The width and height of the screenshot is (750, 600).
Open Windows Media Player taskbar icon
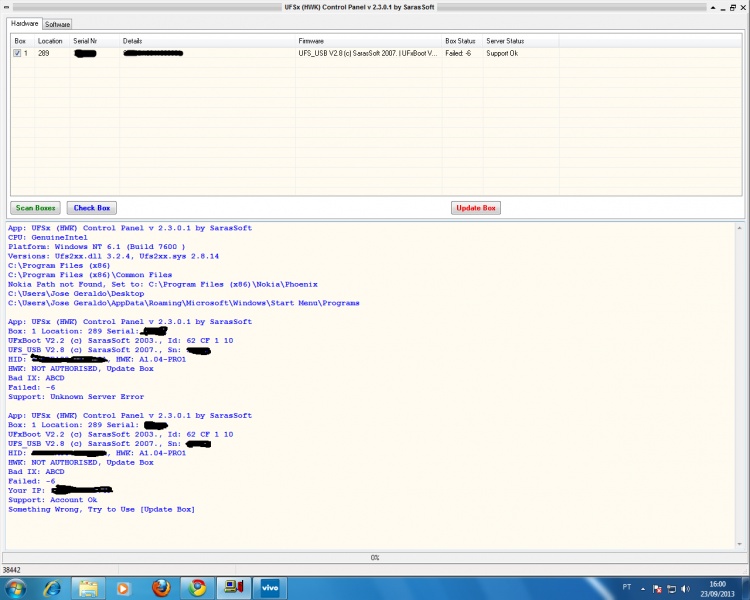click(123, 588)
